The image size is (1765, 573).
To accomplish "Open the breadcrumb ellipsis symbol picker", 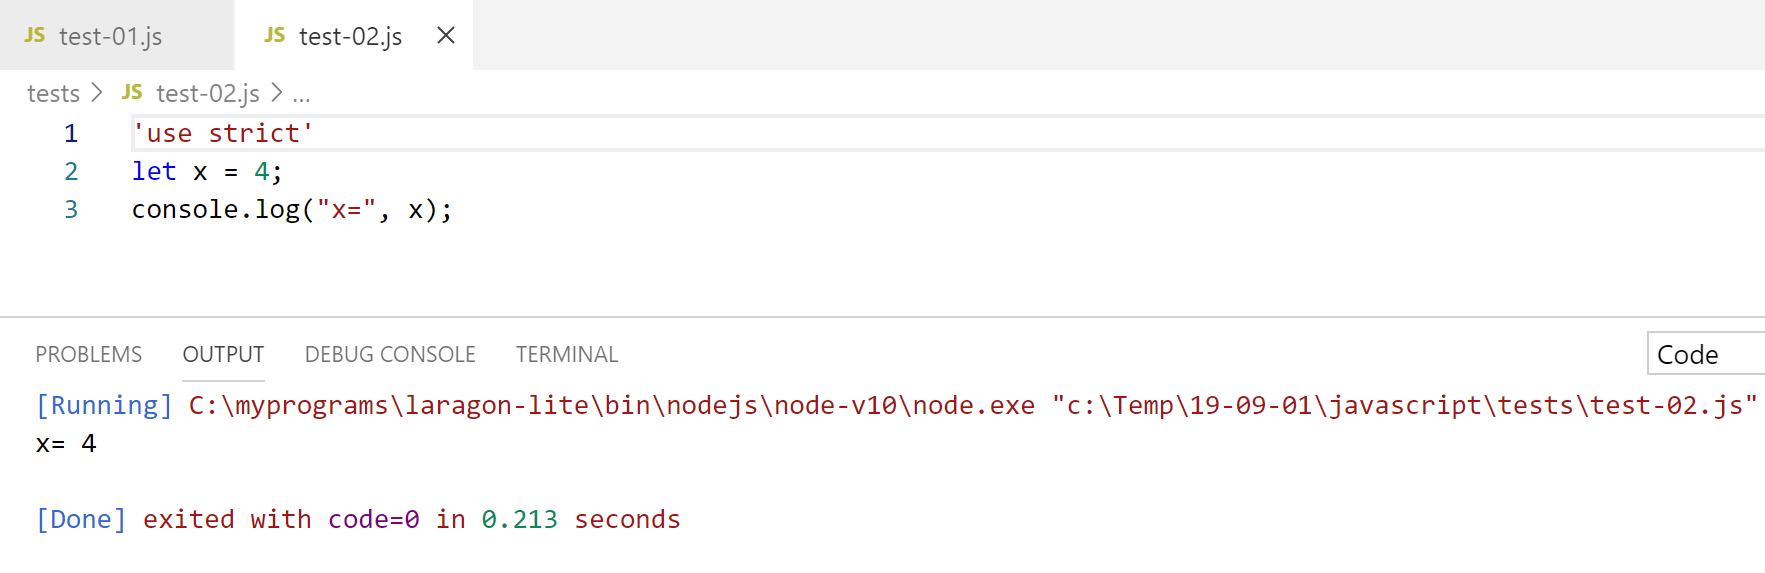I will [x=301, y=94].
